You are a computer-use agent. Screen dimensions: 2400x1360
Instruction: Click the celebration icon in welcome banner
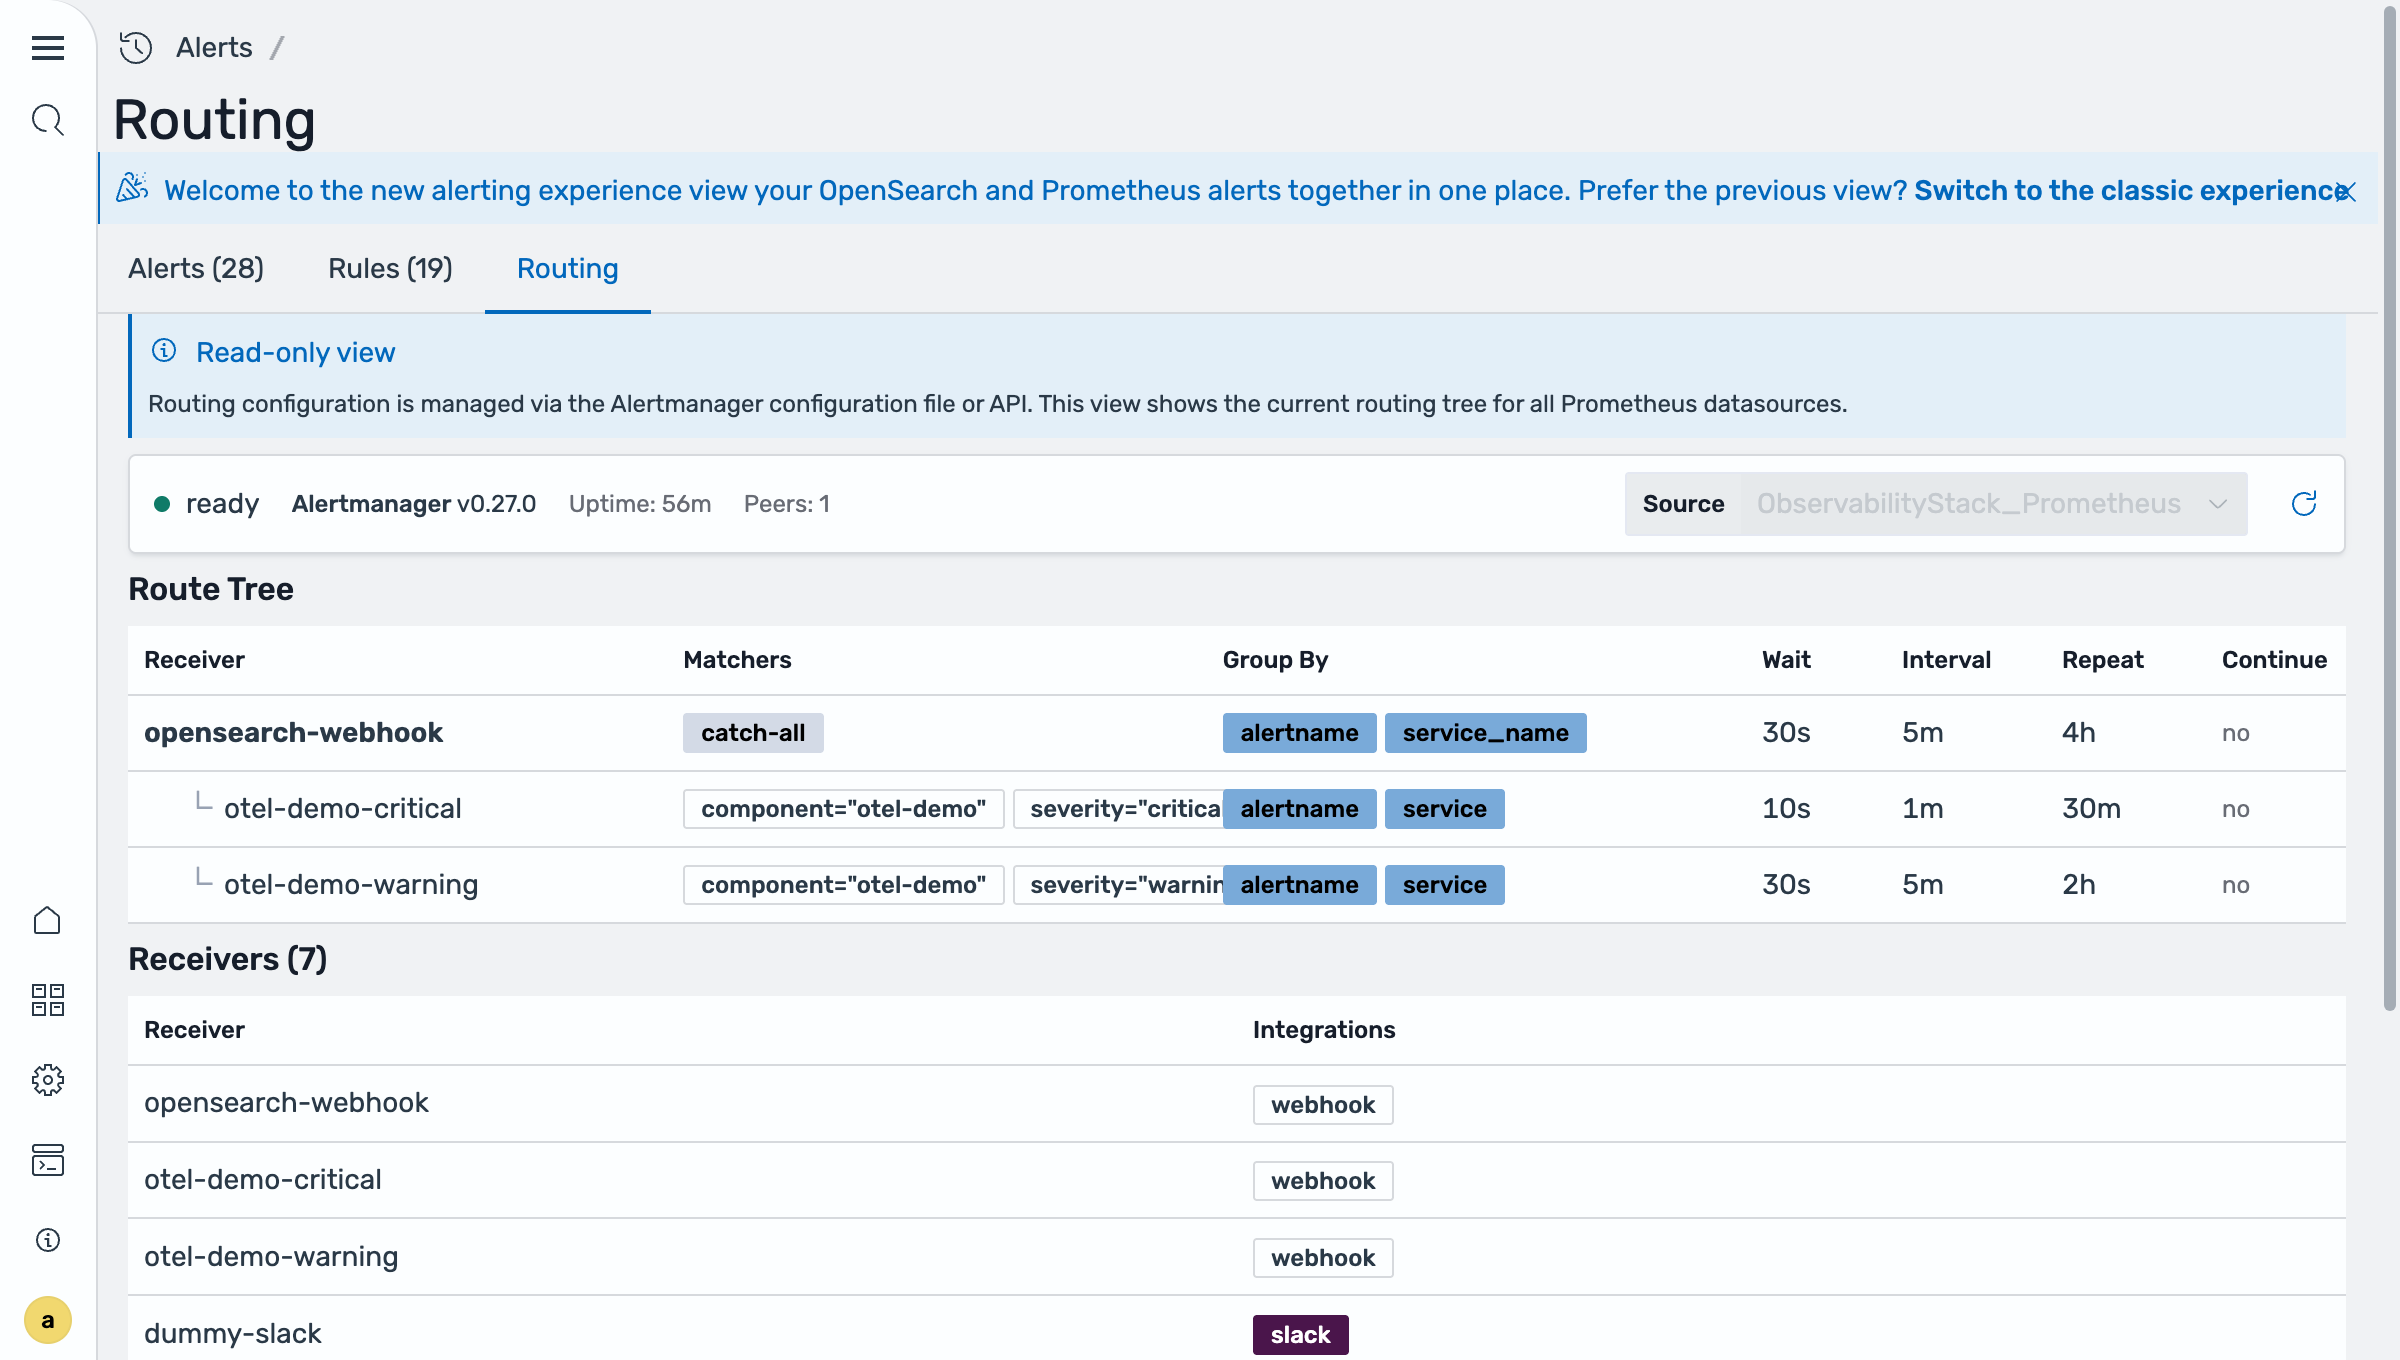[x=132, y=188]
